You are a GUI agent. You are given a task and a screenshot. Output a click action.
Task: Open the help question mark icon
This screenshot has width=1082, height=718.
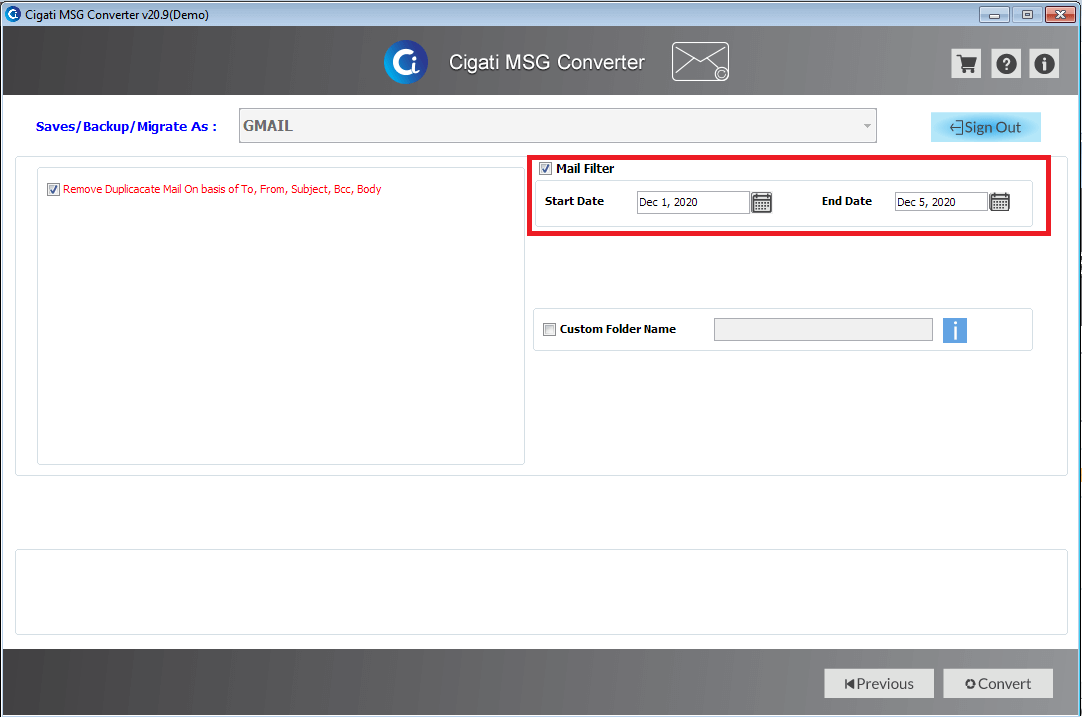[1006, 64]
